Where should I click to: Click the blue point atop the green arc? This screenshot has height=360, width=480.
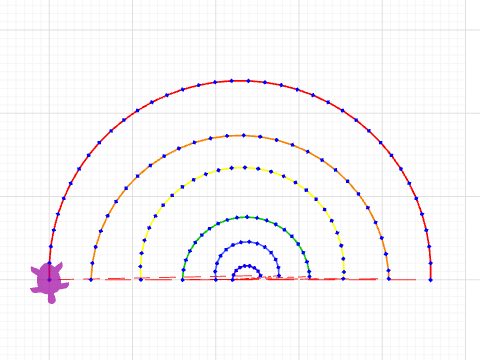coord(247,217)
